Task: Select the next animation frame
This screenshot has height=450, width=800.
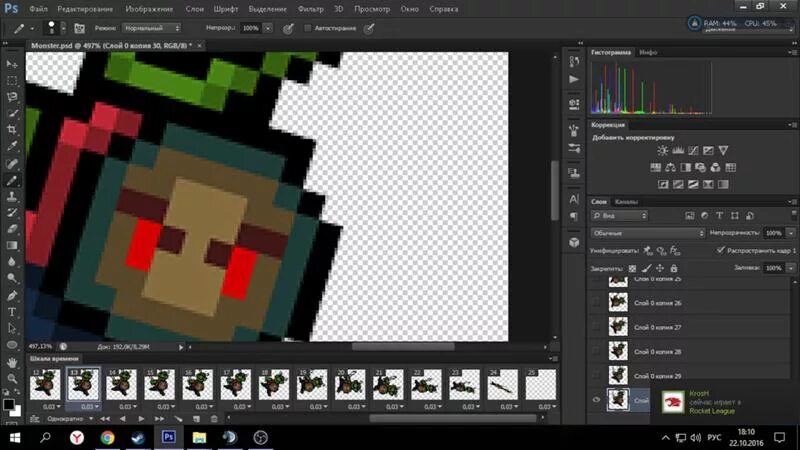Action: [160, 419]
